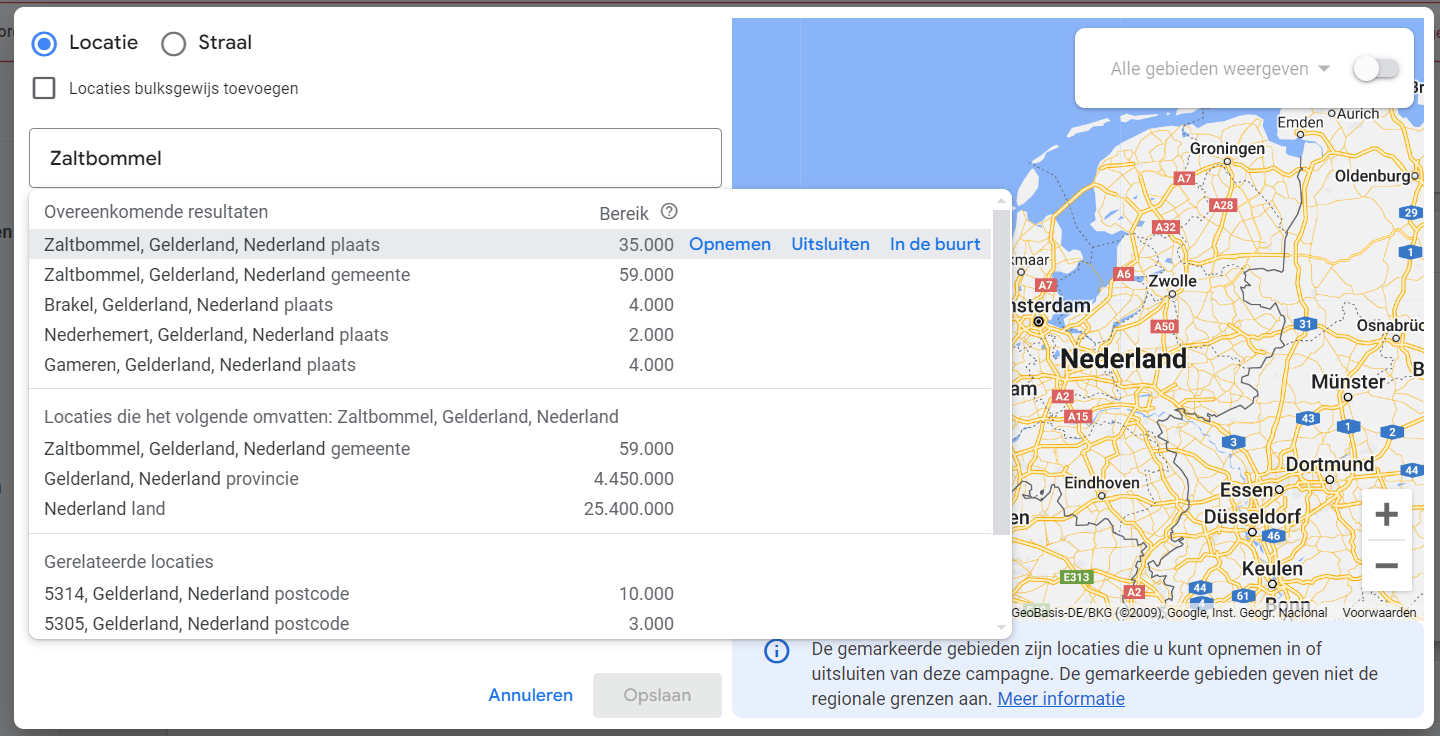Click the Bereik help question mark icon
The image size is (1440, 736).
[670, 212]
